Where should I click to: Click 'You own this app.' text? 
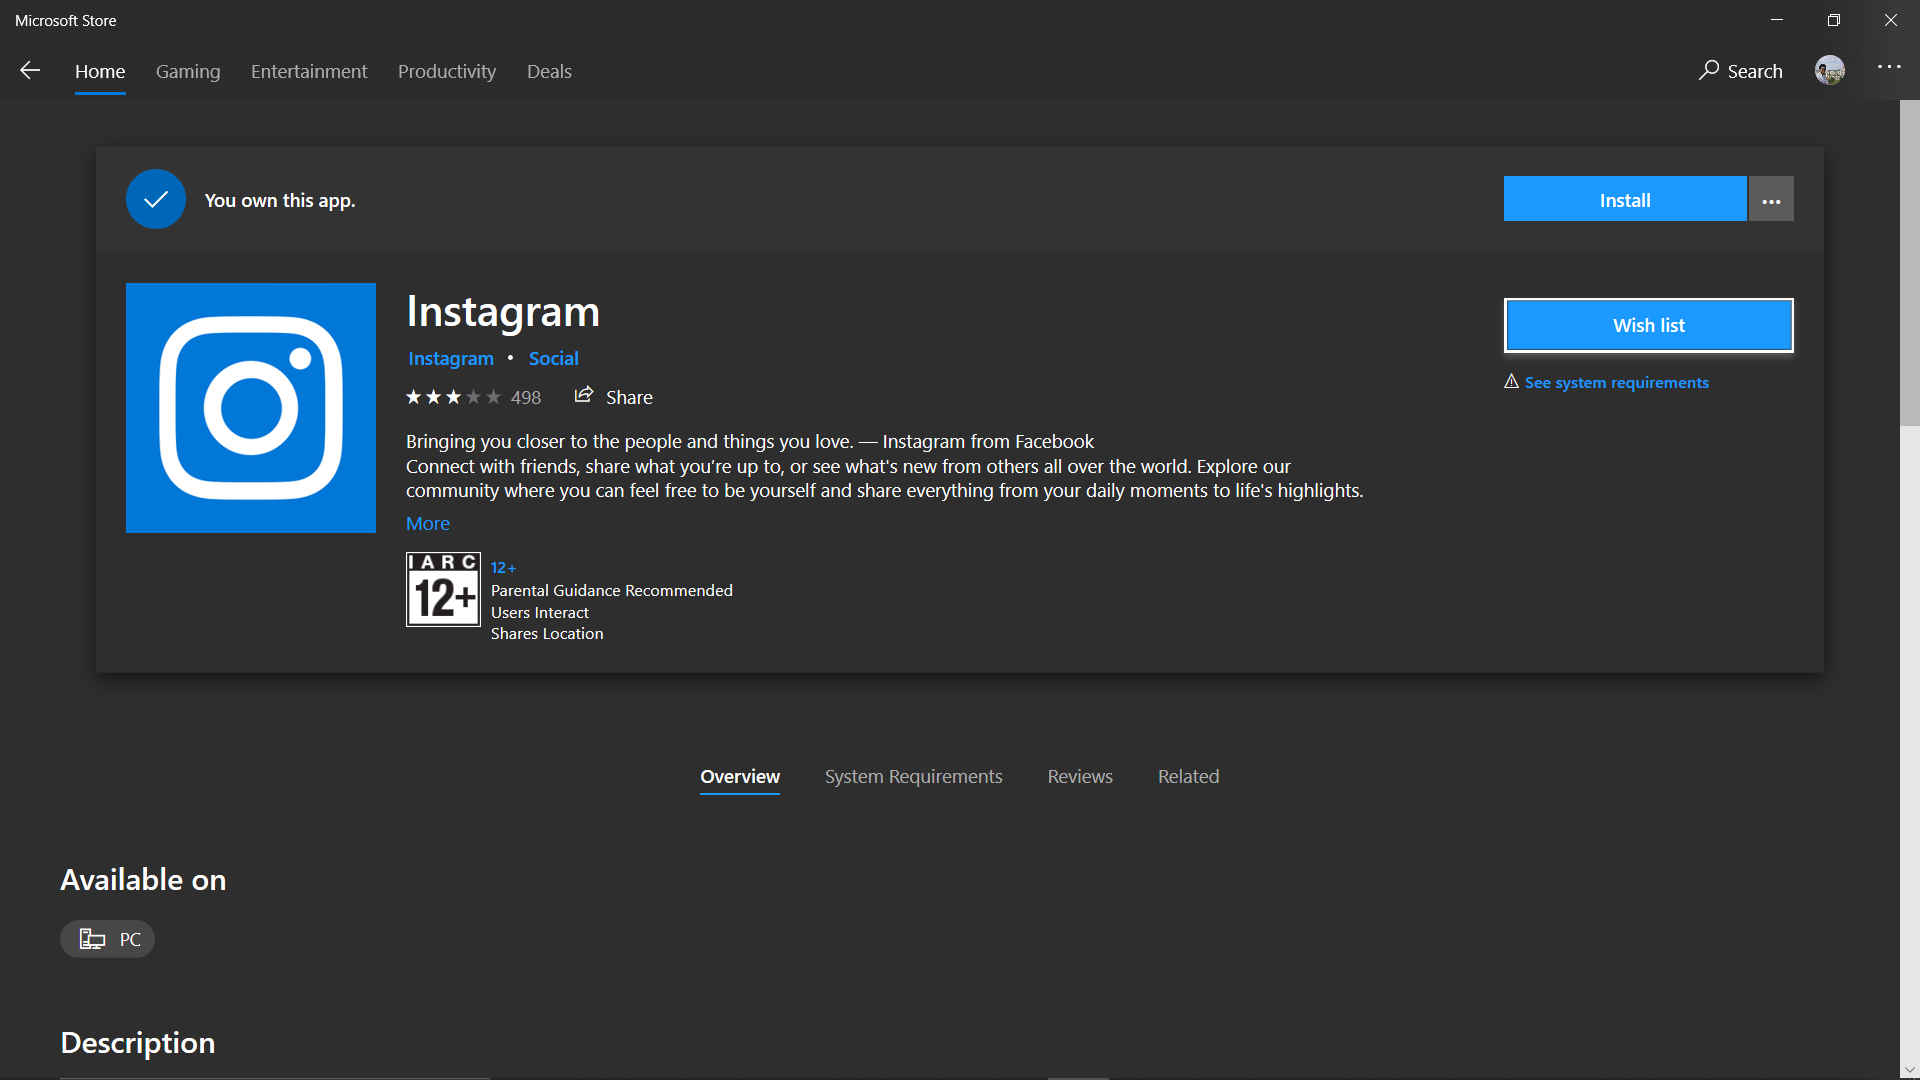tap(280, 200)
